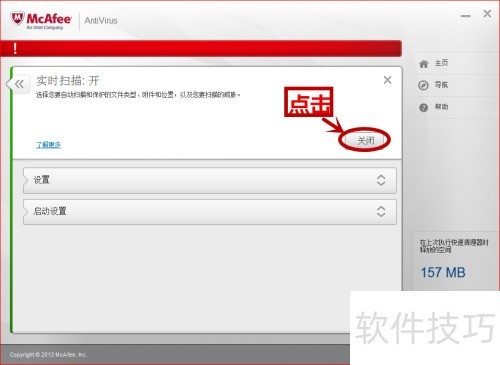Click the back double-chevron arrow
500x365 pixels.
[x=19, y=84]
